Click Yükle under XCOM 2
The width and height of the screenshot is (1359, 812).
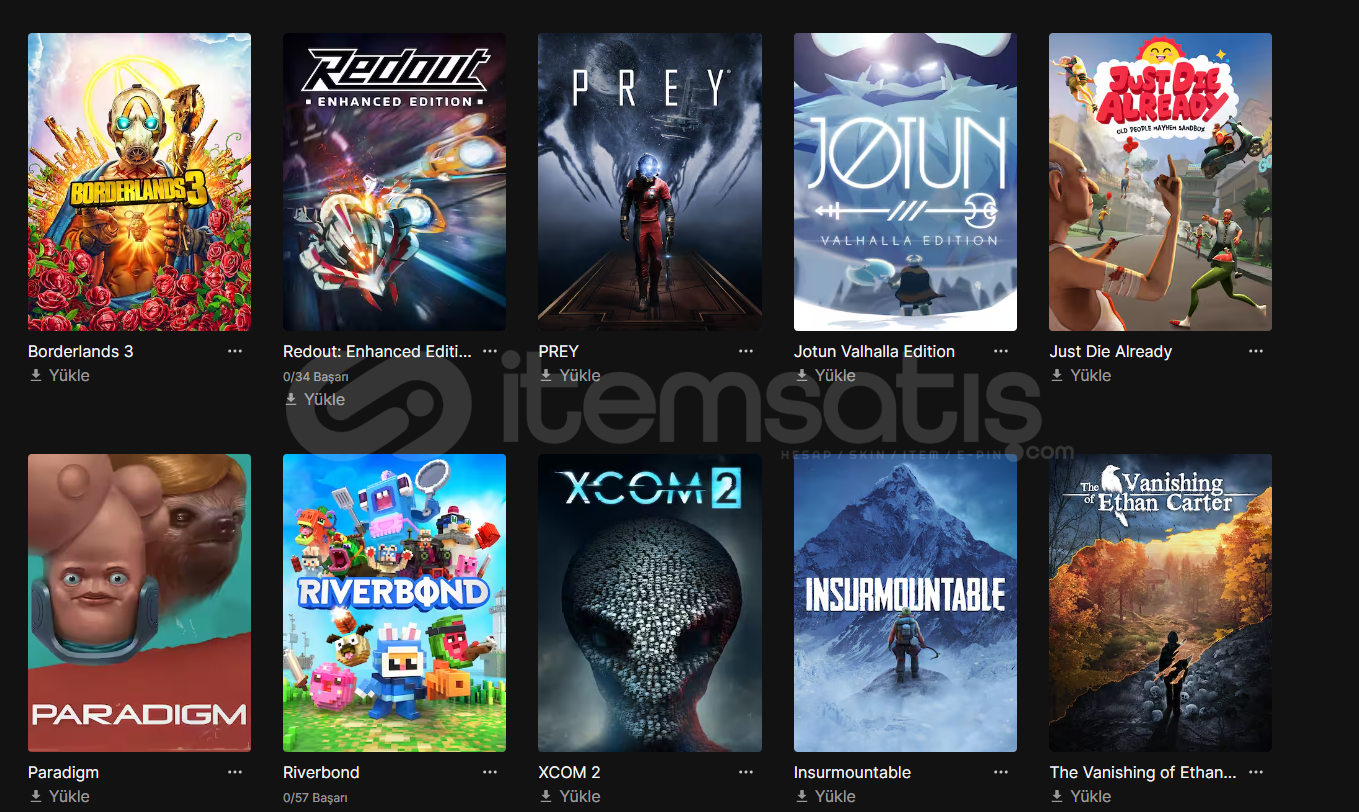(570, 796)
